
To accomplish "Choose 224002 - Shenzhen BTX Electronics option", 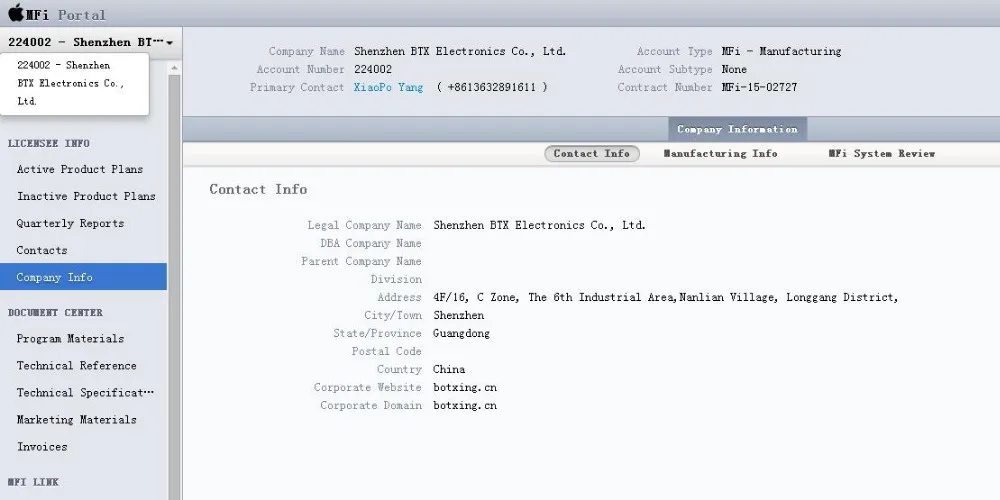I will (70, 83).
